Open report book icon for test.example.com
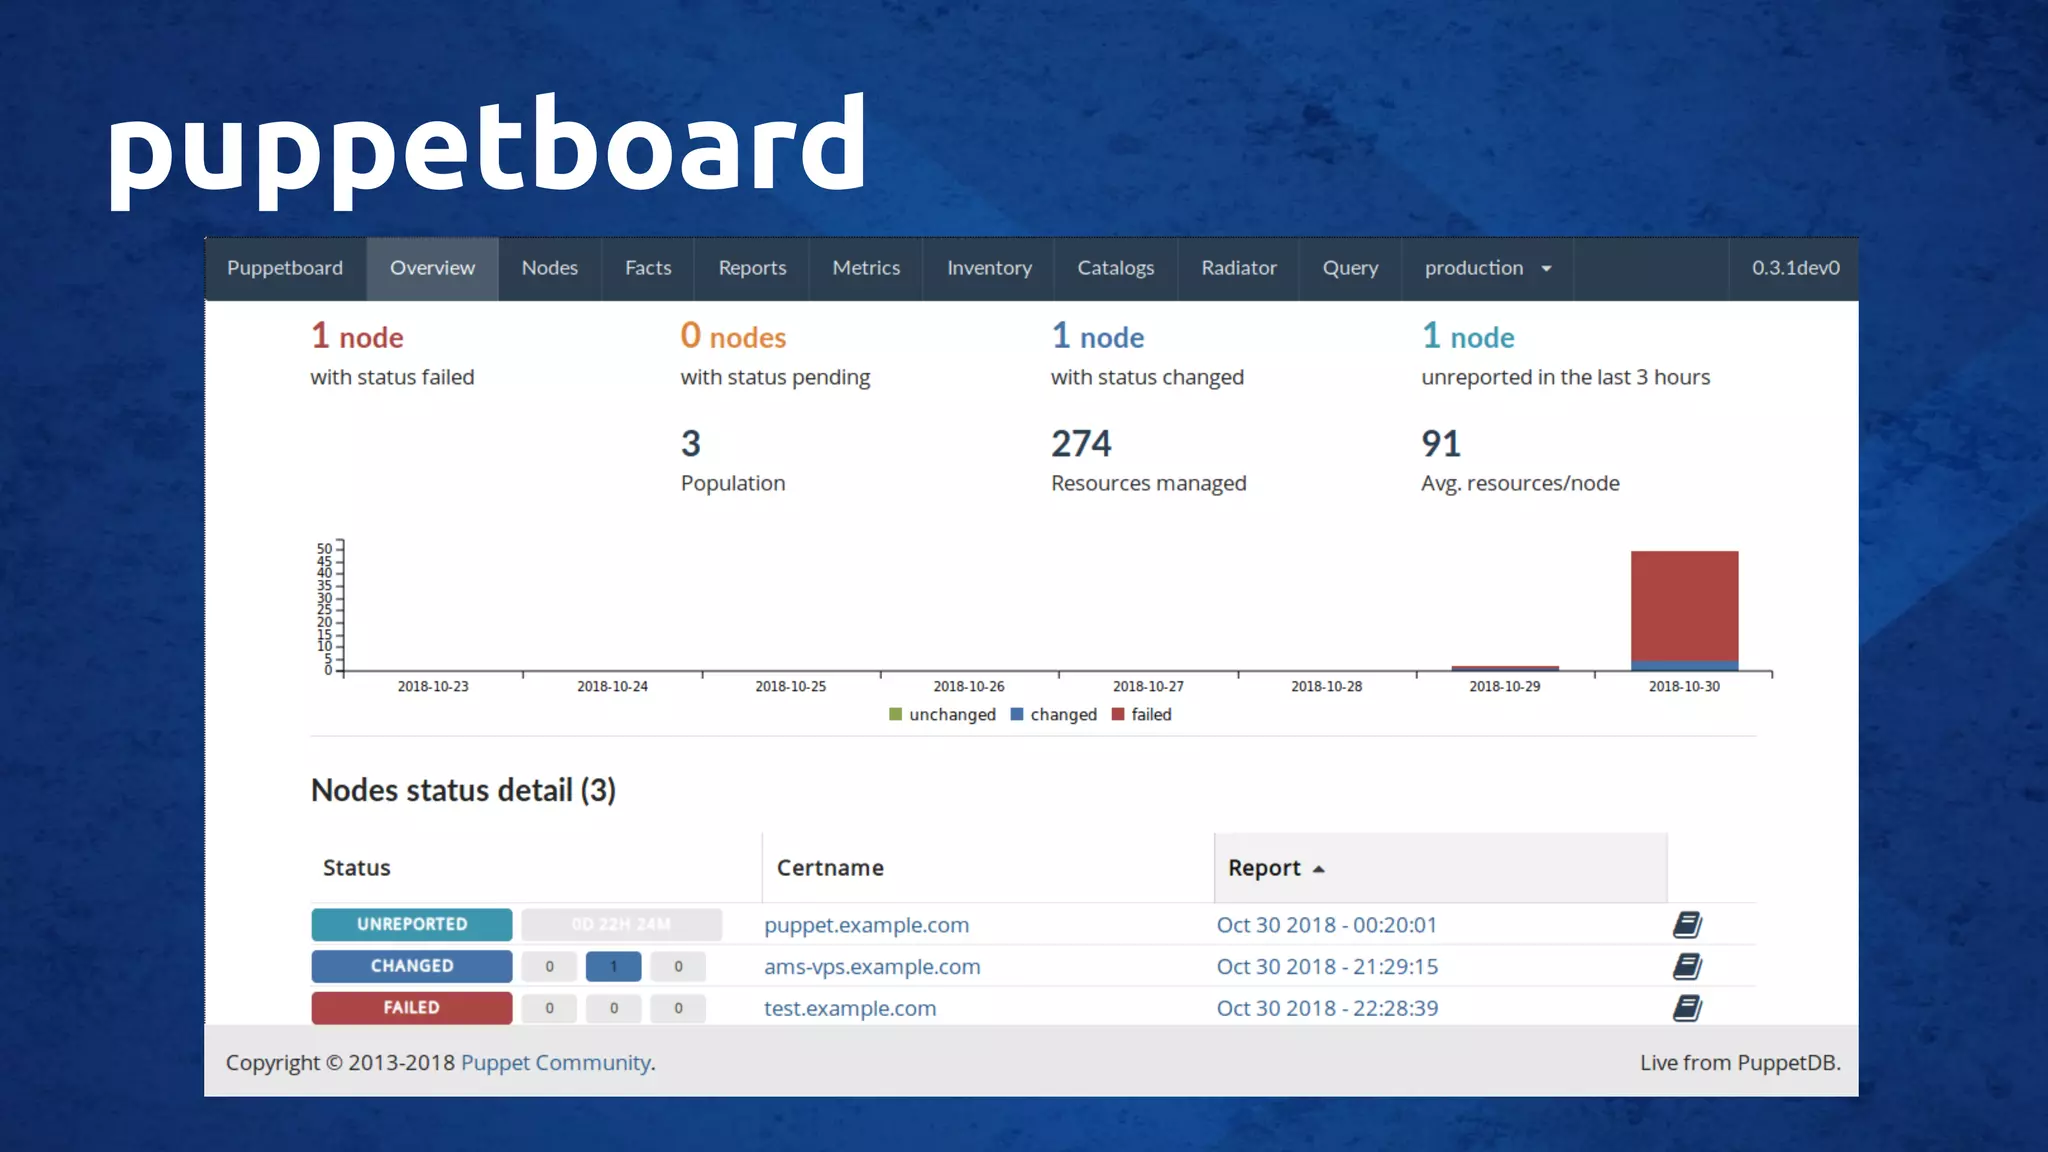Screen dimensions: 2048x1152 [x=1687, y=1008]
